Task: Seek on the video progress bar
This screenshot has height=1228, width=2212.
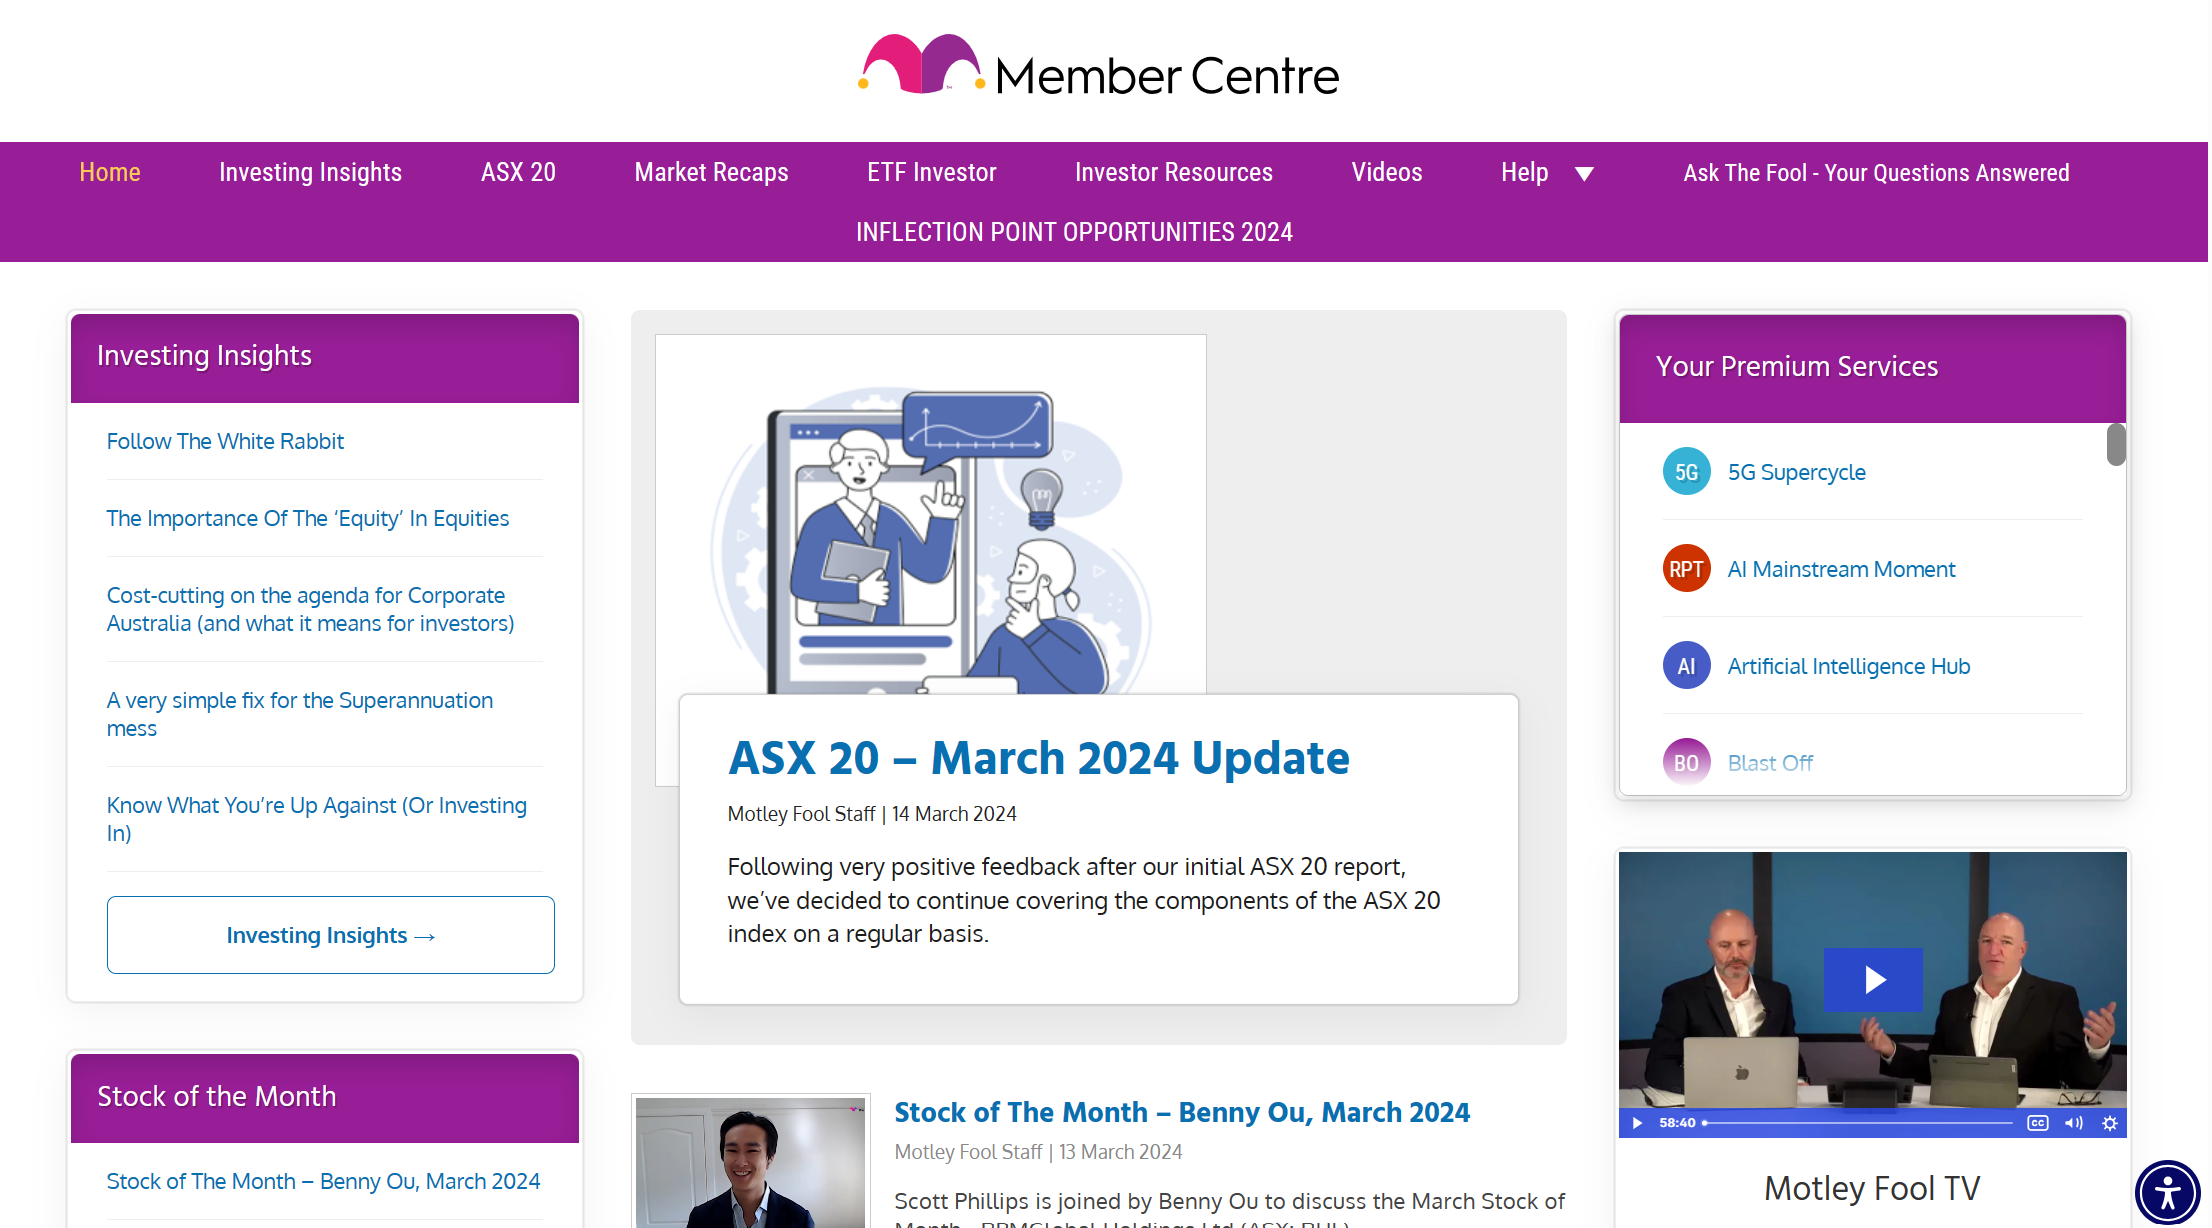Action: tap(1858, 1123)
